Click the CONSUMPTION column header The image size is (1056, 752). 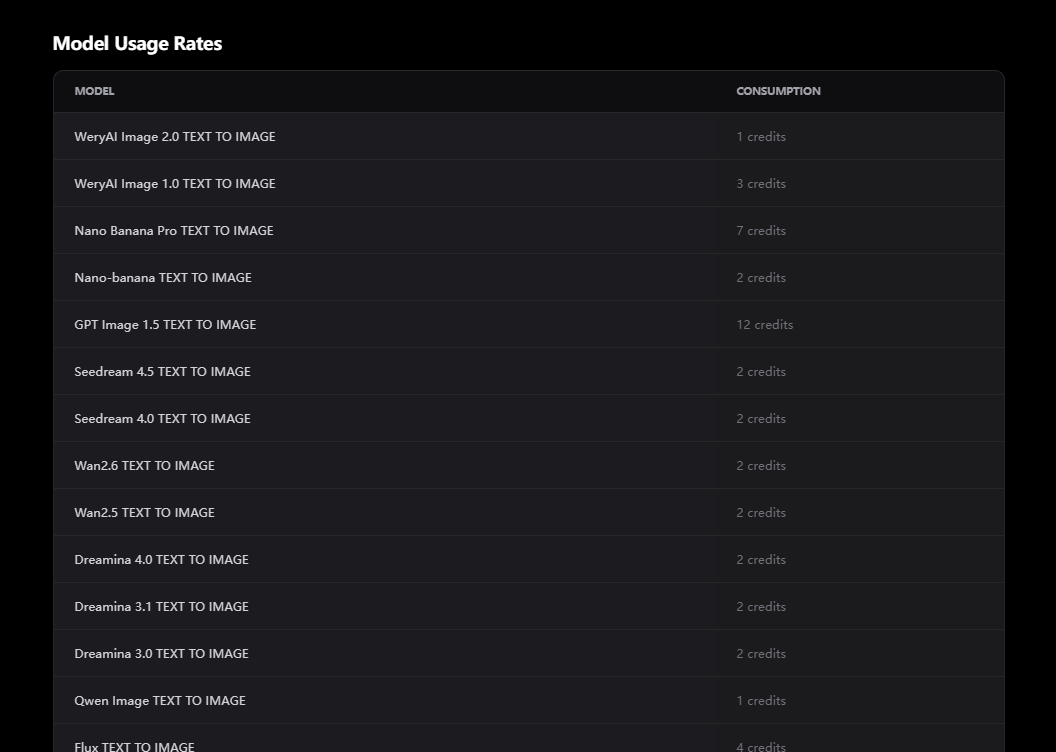(779, 91)
